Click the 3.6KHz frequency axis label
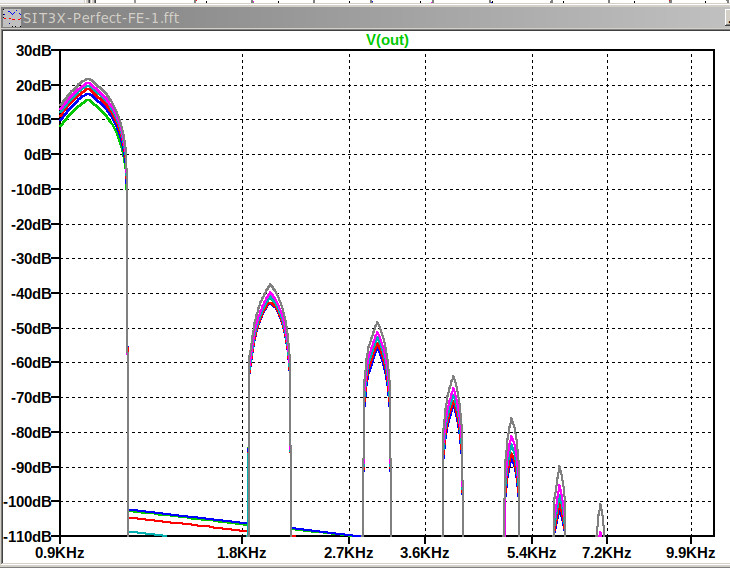 (x=425, y=553)
